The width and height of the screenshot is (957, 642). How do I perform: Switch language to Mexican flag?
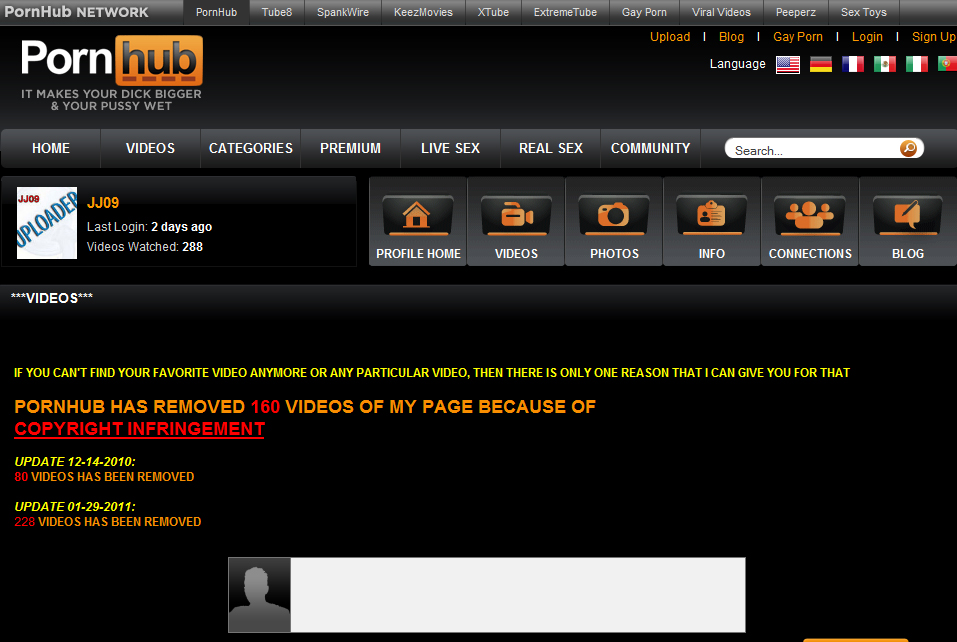click(885, 64)
